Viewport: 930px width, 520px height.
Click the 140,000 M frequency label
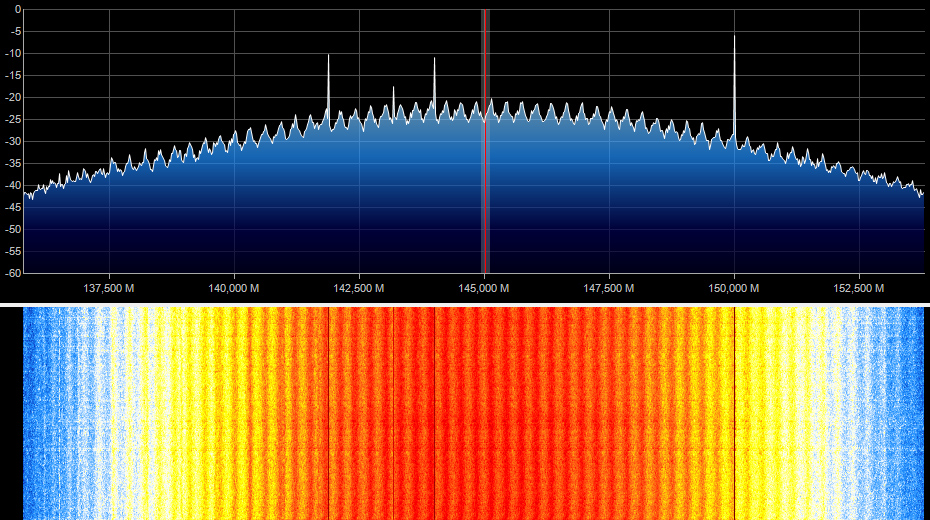point(234,289)
